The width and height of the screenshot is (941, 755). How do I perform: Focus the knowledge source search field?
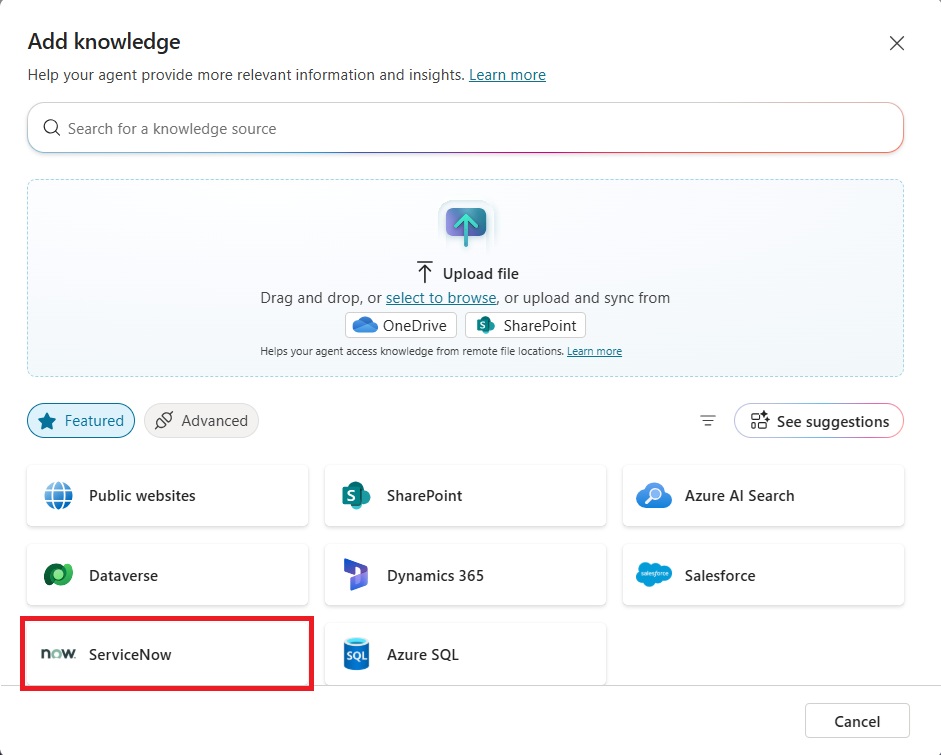tap(465, 128)
